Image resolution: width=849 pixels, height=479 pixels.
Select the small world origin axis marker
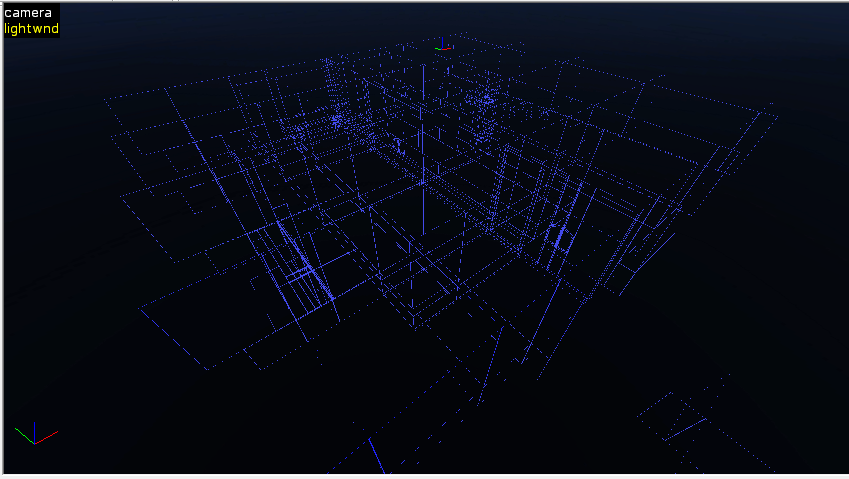442,45
